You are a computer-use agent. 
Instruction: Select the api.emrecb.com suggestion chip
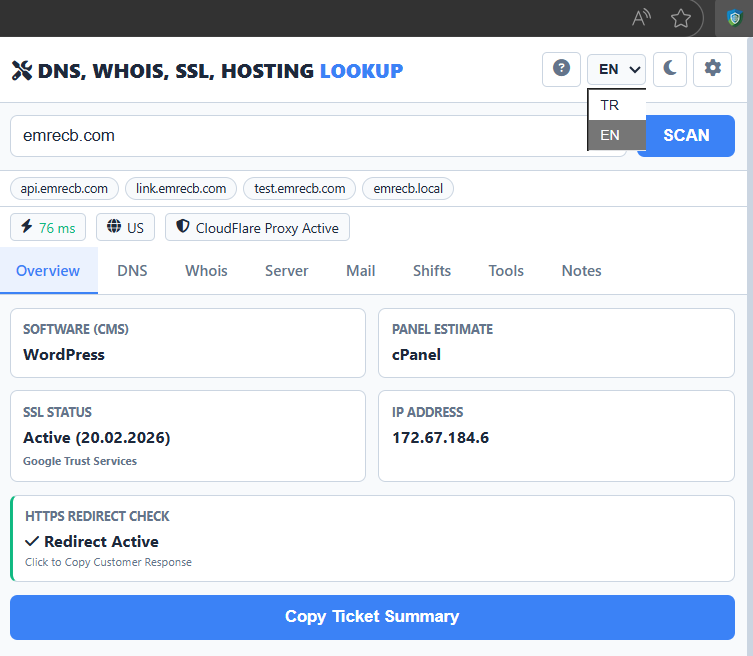(65, 188)
